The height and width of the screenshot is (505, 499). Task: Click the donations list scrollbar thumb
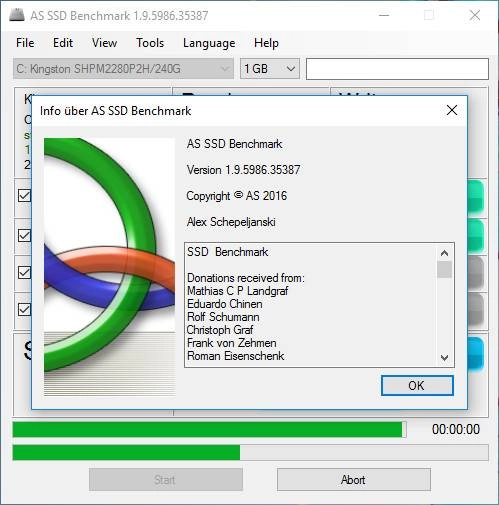point(444,269)
